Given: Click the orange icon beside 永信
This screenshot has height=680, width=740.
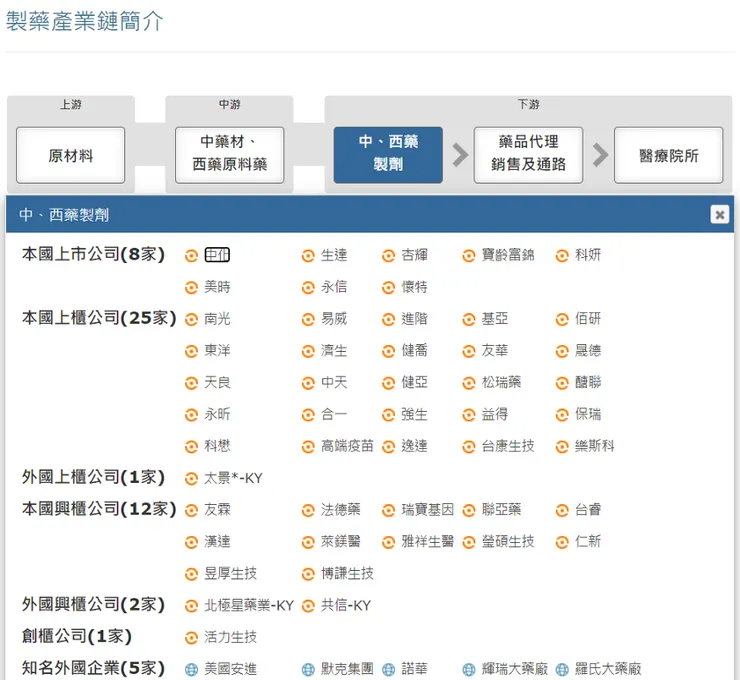Looking at the screenshot, I should [308, 288].
